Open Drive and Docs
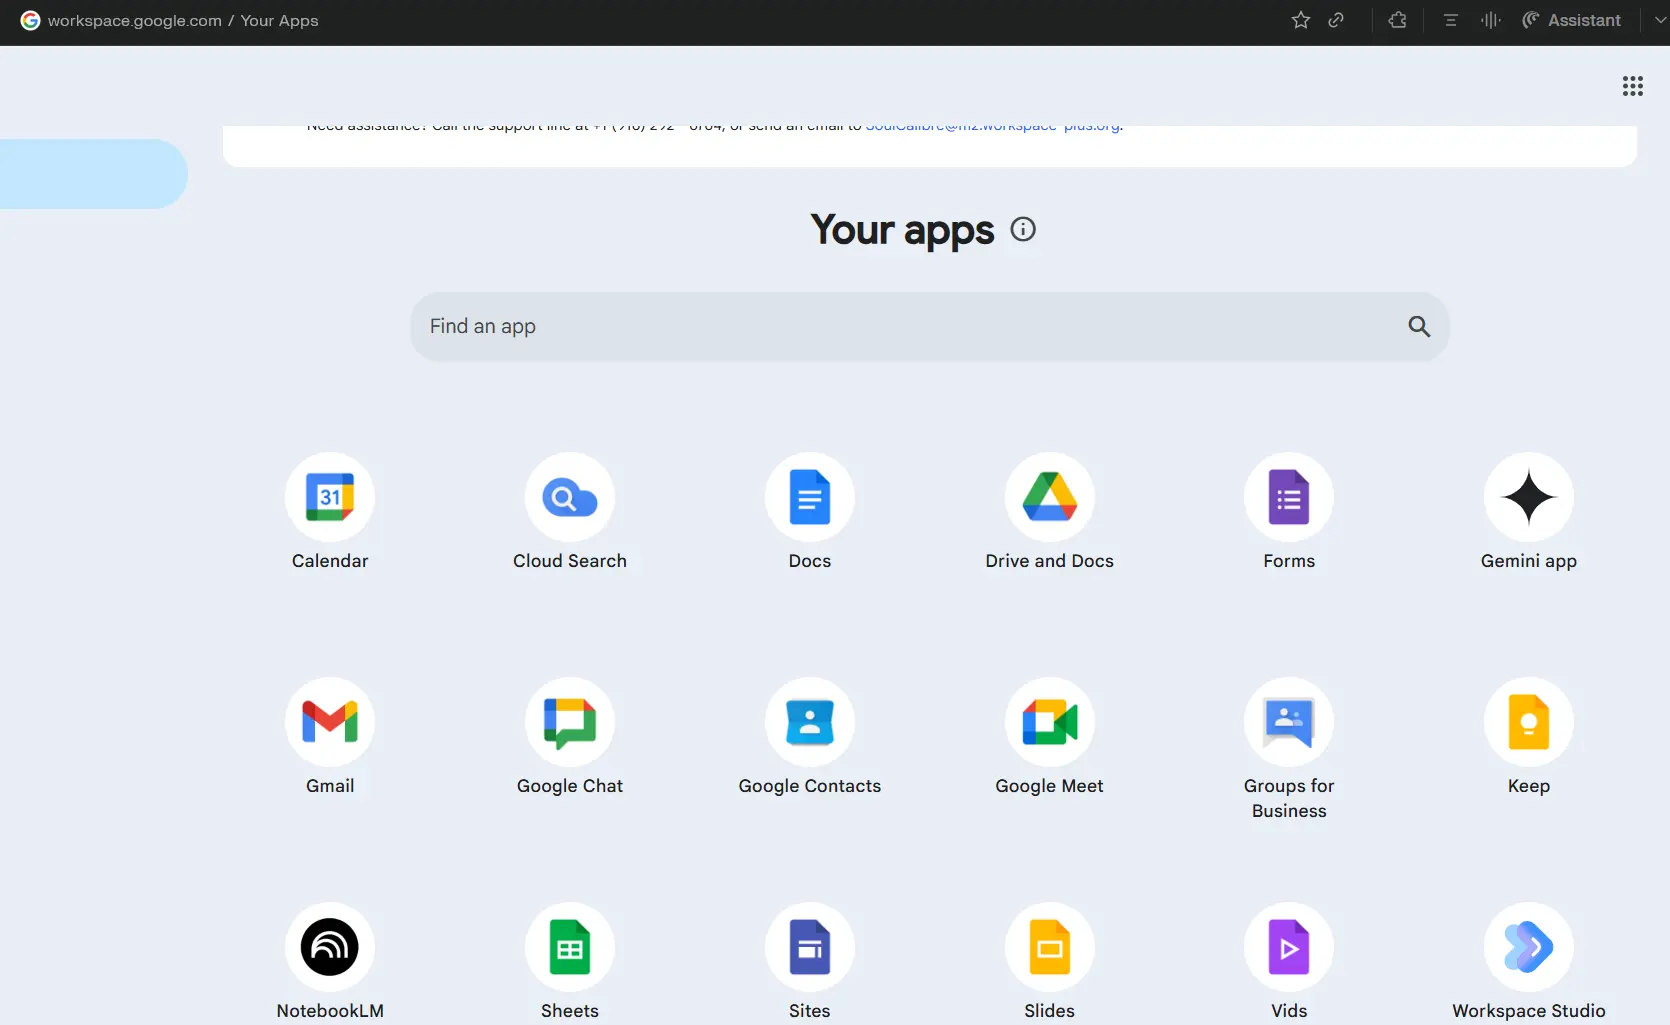The image size is (1670, 1025). point(1050,497)
